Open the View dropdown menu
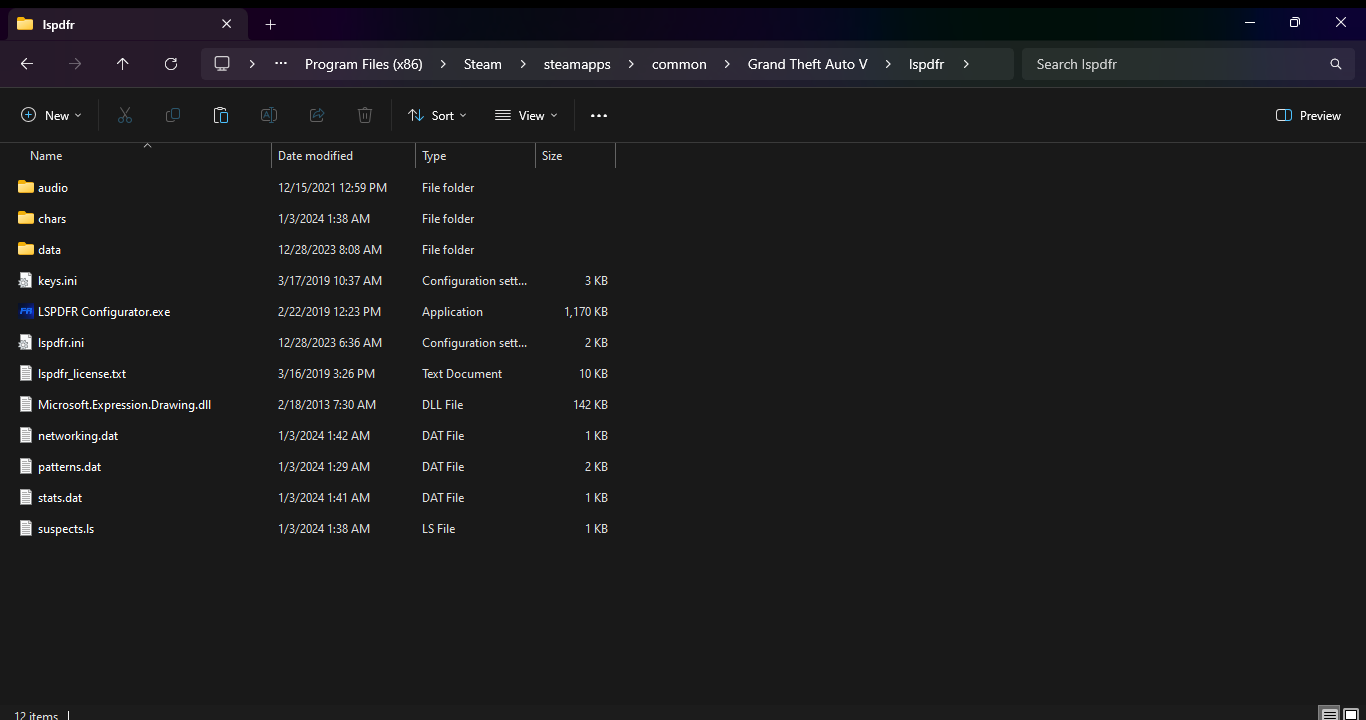 click(x=526, y=116)
